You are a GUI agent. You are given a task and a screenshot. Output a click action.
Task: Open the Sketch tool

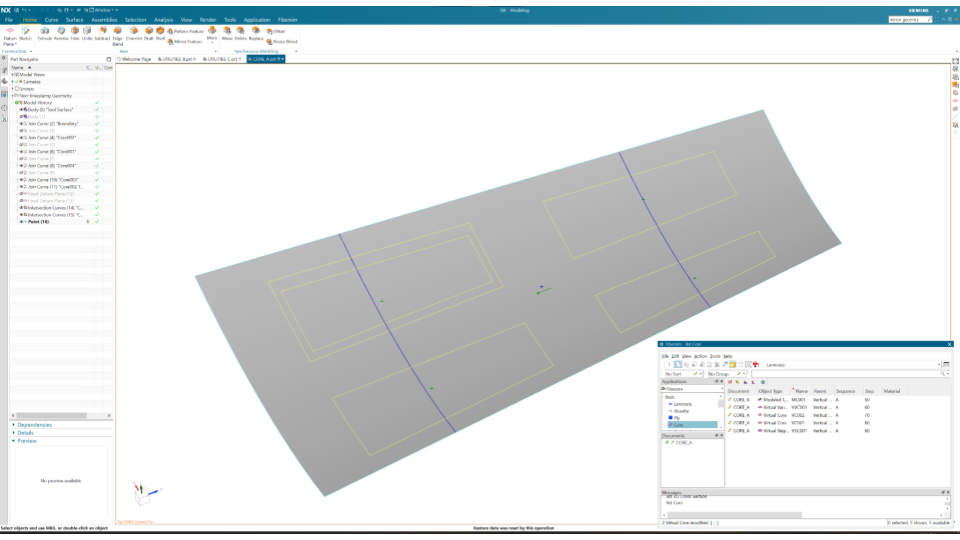(x=25, y=32)
